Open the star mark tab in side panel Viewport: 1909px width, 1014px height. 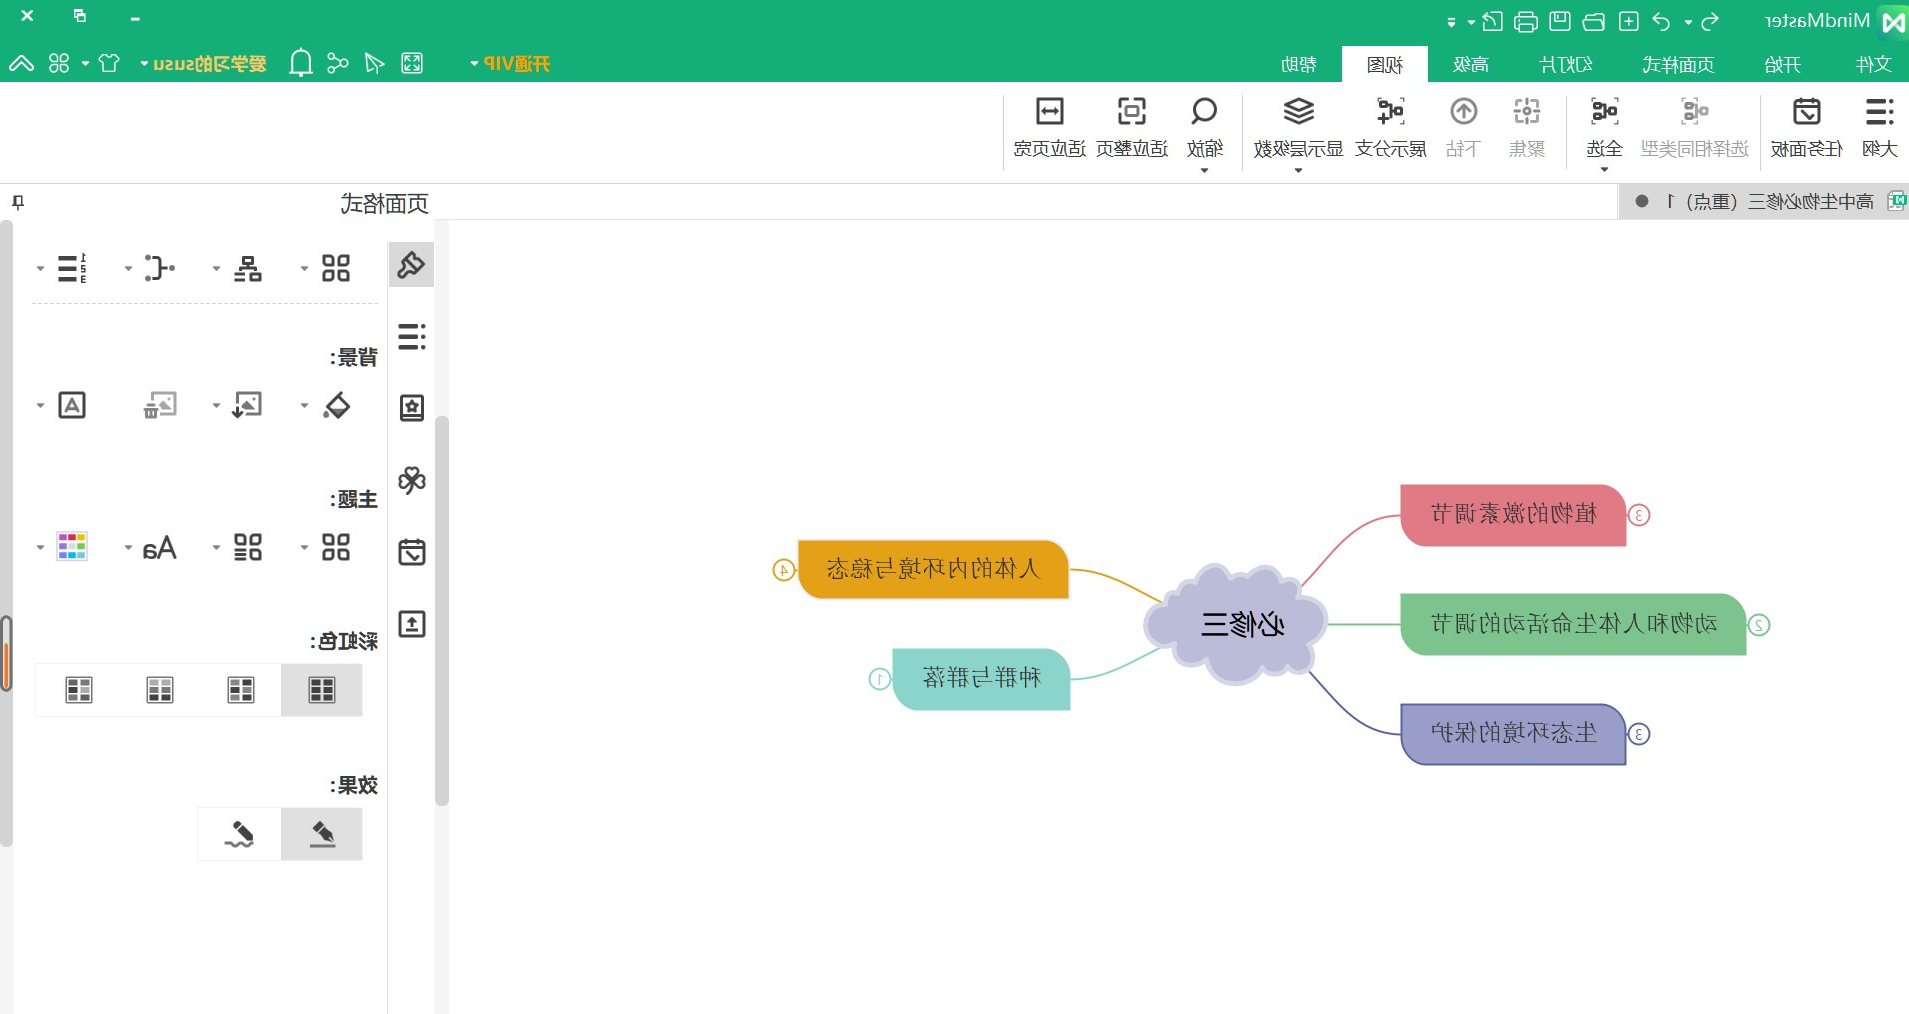pyautogui.click(x=411, y=408)
